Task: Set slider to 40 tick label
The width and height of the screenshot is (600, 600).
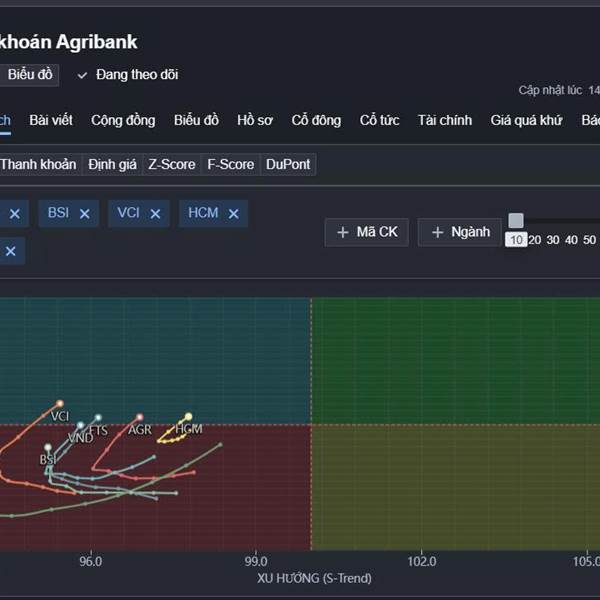Action: pos(571,240)
